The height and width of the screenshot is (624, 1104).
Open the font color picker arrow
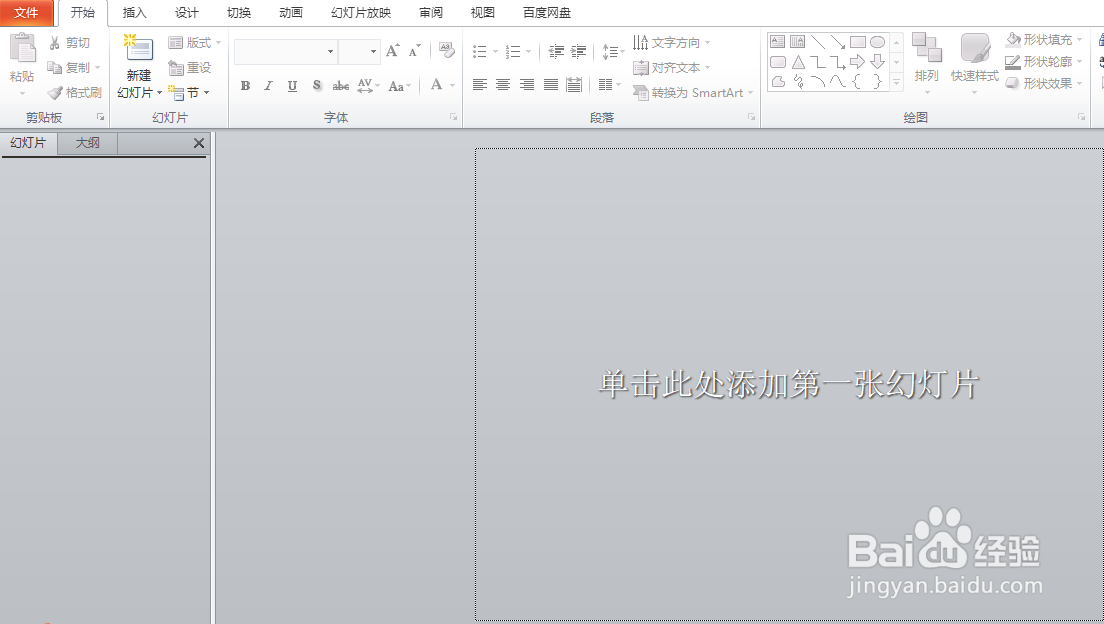[x=452, y=86]
